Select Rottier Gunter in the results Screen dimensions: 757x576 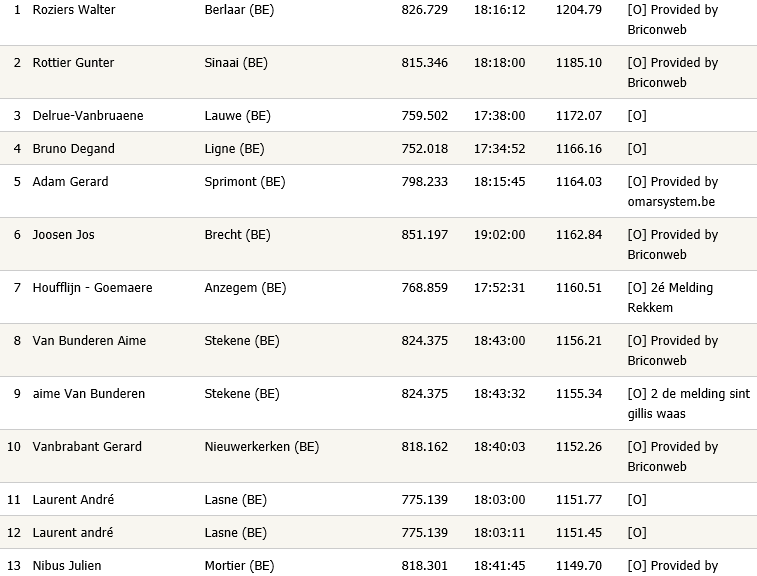pos(74,63)
